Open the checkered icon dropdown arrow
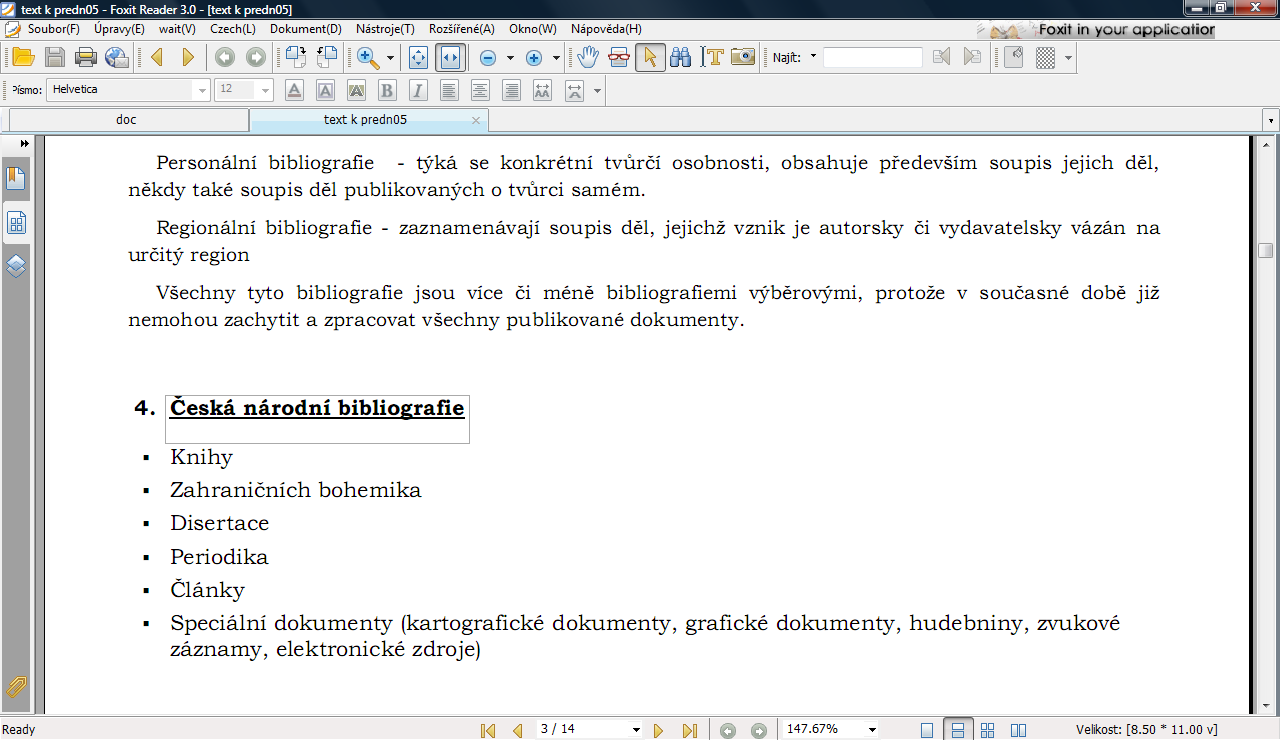Viewport: 1280px width, 740px height. click(x=1069, y=58)
